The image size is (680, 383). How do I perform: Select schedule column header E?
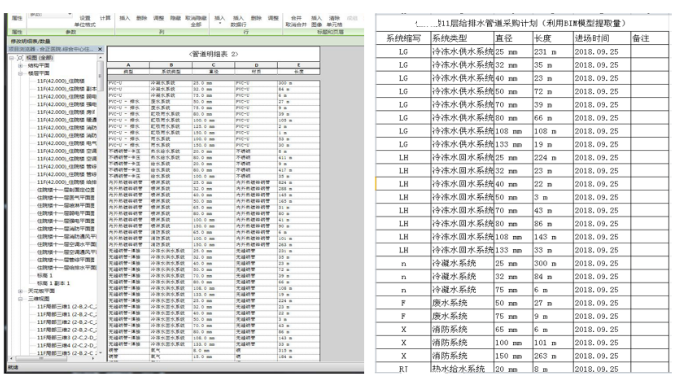299,65
